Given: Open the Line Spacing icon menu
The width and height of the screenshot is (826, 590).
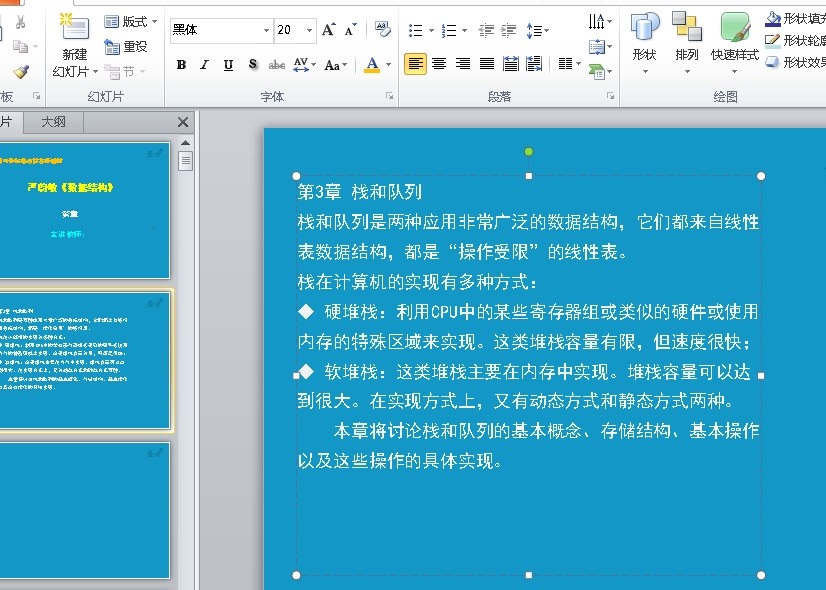Looking at the screenshot, I should click(x=537, y=31).
